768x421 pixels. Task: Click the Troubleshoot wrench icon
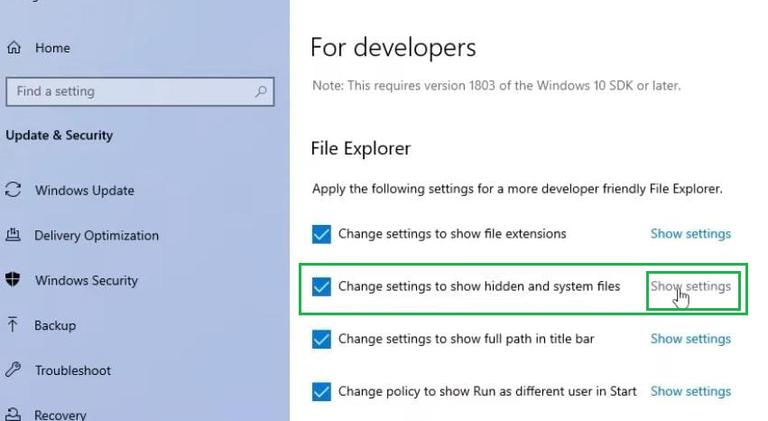coord(13,370)
